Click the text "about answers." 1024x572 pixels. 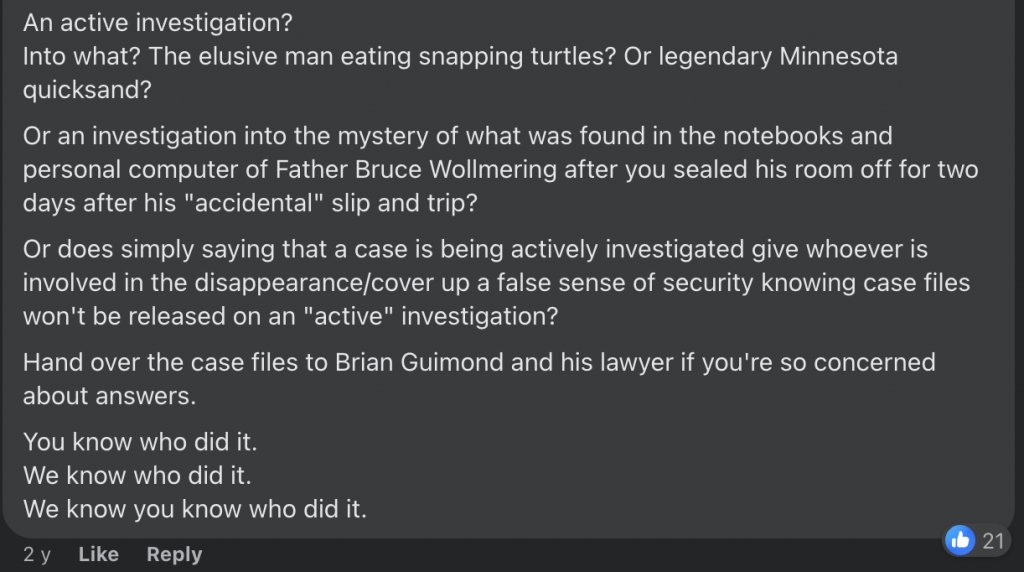click(x=109, y=395)
